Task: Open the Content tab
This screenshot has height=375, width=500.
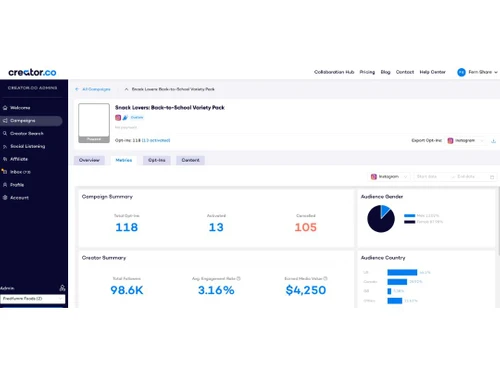Action: click(x=190, y=160)
